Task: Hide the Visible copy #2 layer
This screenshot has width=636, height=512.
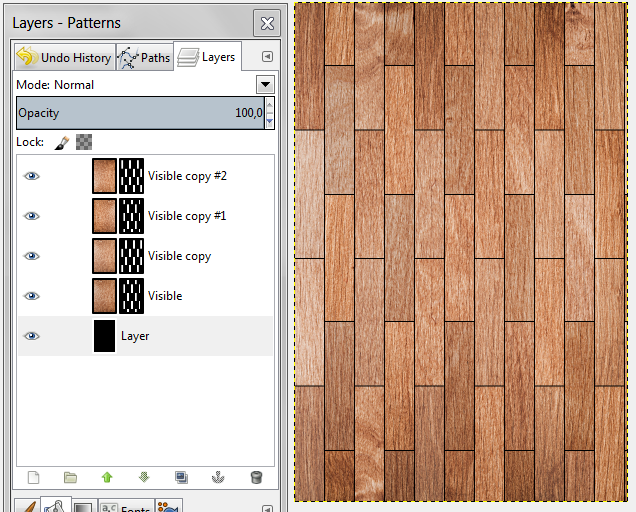Action: (x=32, y=176)
